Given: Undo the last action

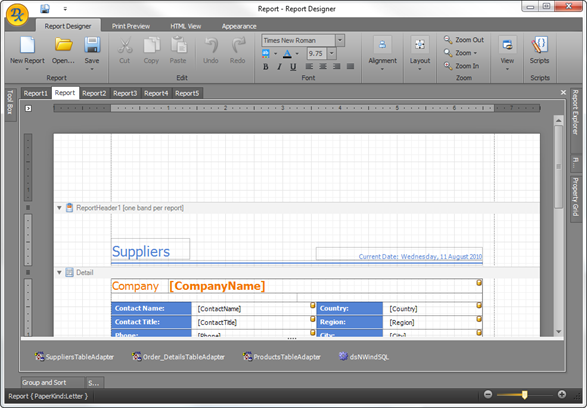Looking at the screenshot, I should (211, 45).
